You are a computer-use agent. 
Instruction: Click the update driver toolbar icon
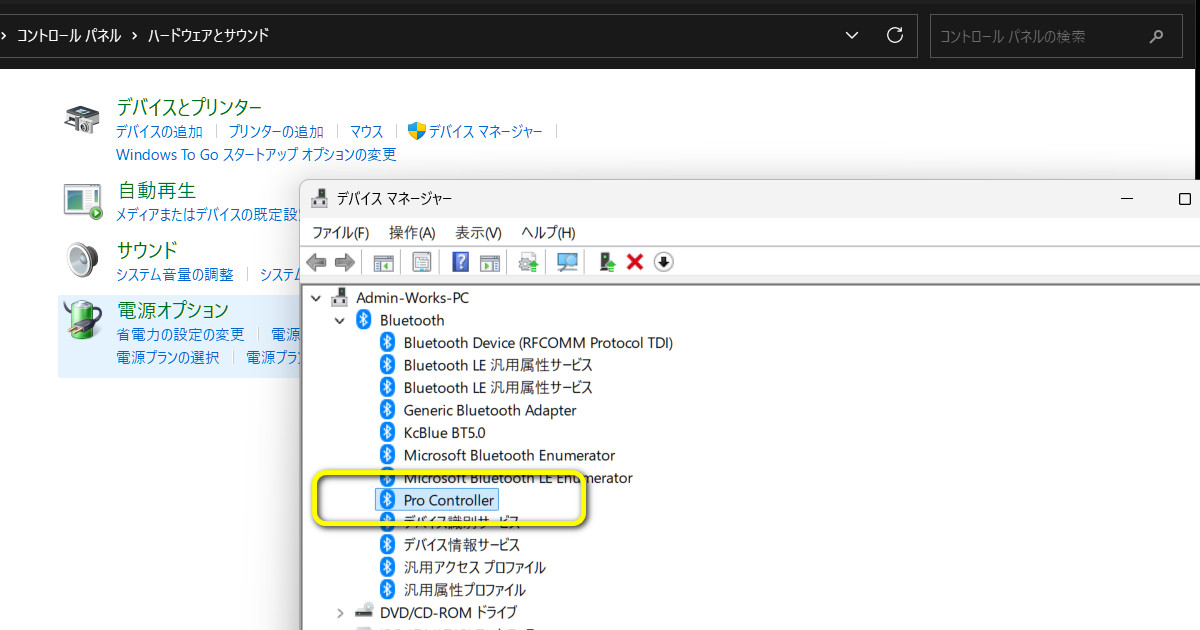[606, 262]
